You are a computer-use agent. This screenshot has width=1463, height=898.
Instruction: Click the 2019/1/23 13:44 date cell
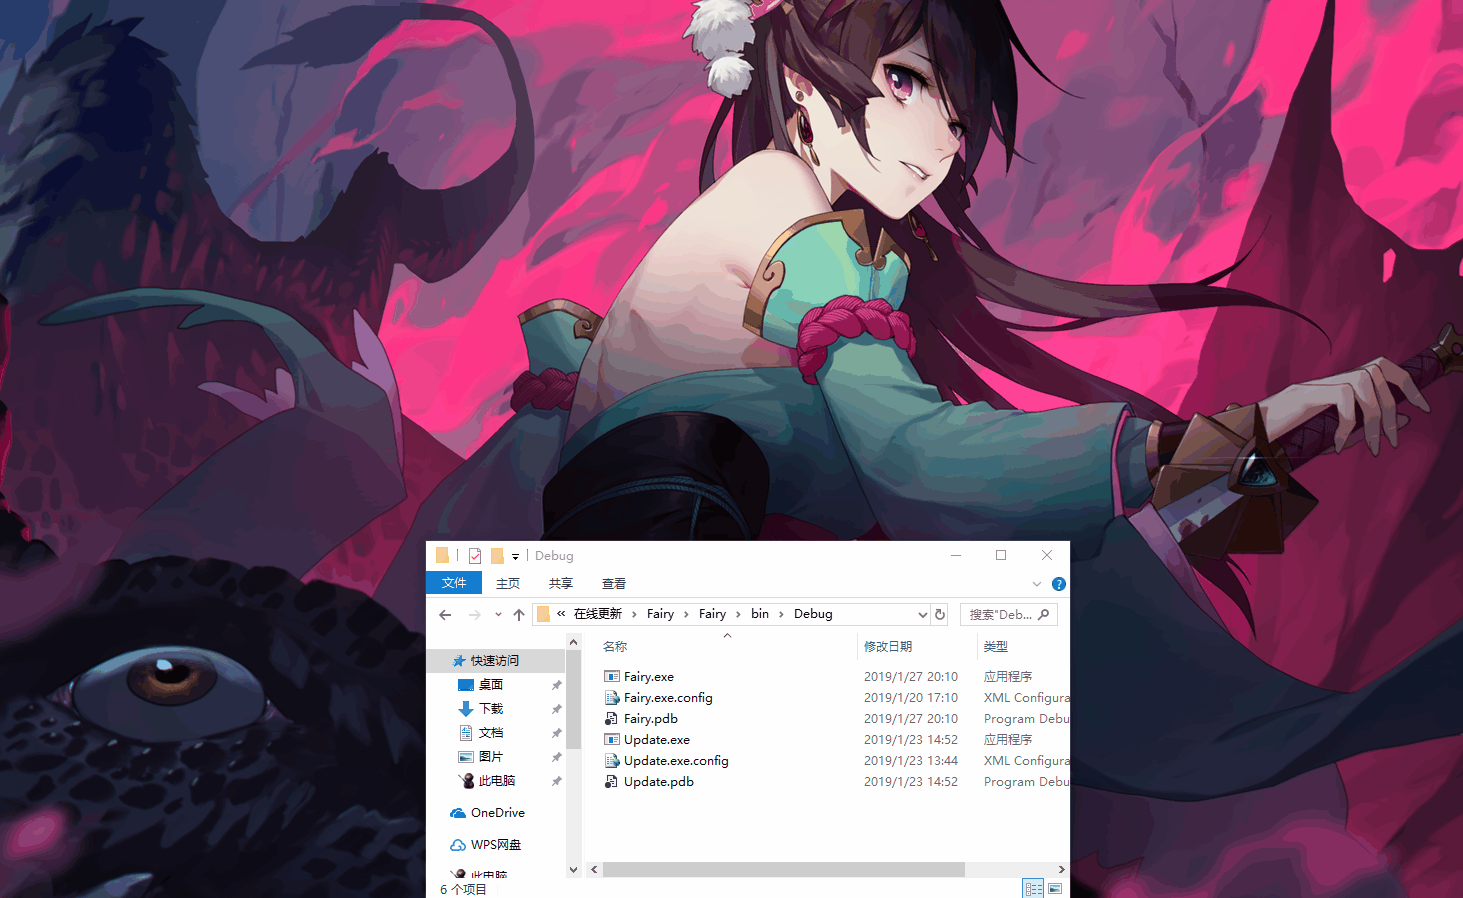click(911, 761)
